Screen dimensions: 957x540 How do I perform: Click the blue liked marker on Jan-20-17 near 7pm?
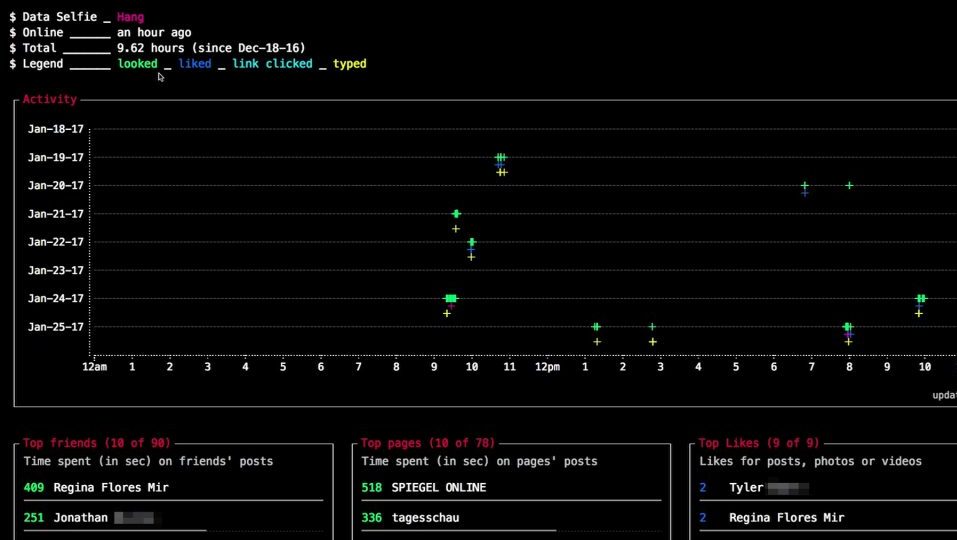click(x=804, y=193)
